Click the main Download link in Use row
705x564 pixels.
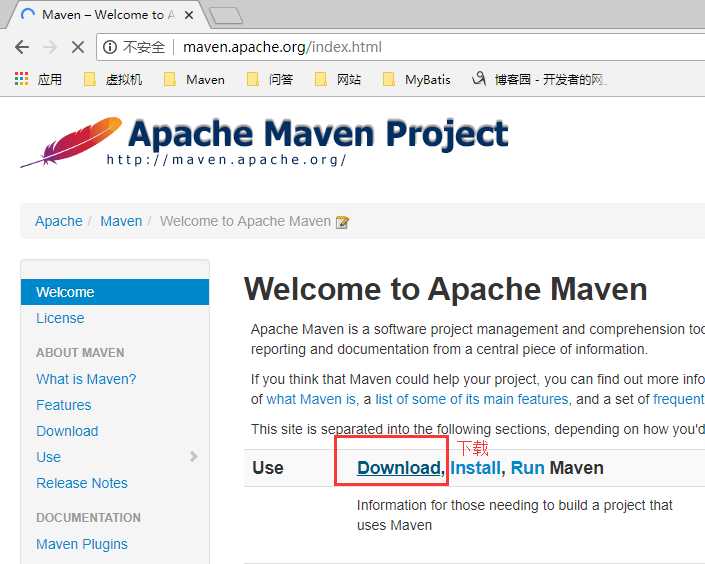coord(398,468)
